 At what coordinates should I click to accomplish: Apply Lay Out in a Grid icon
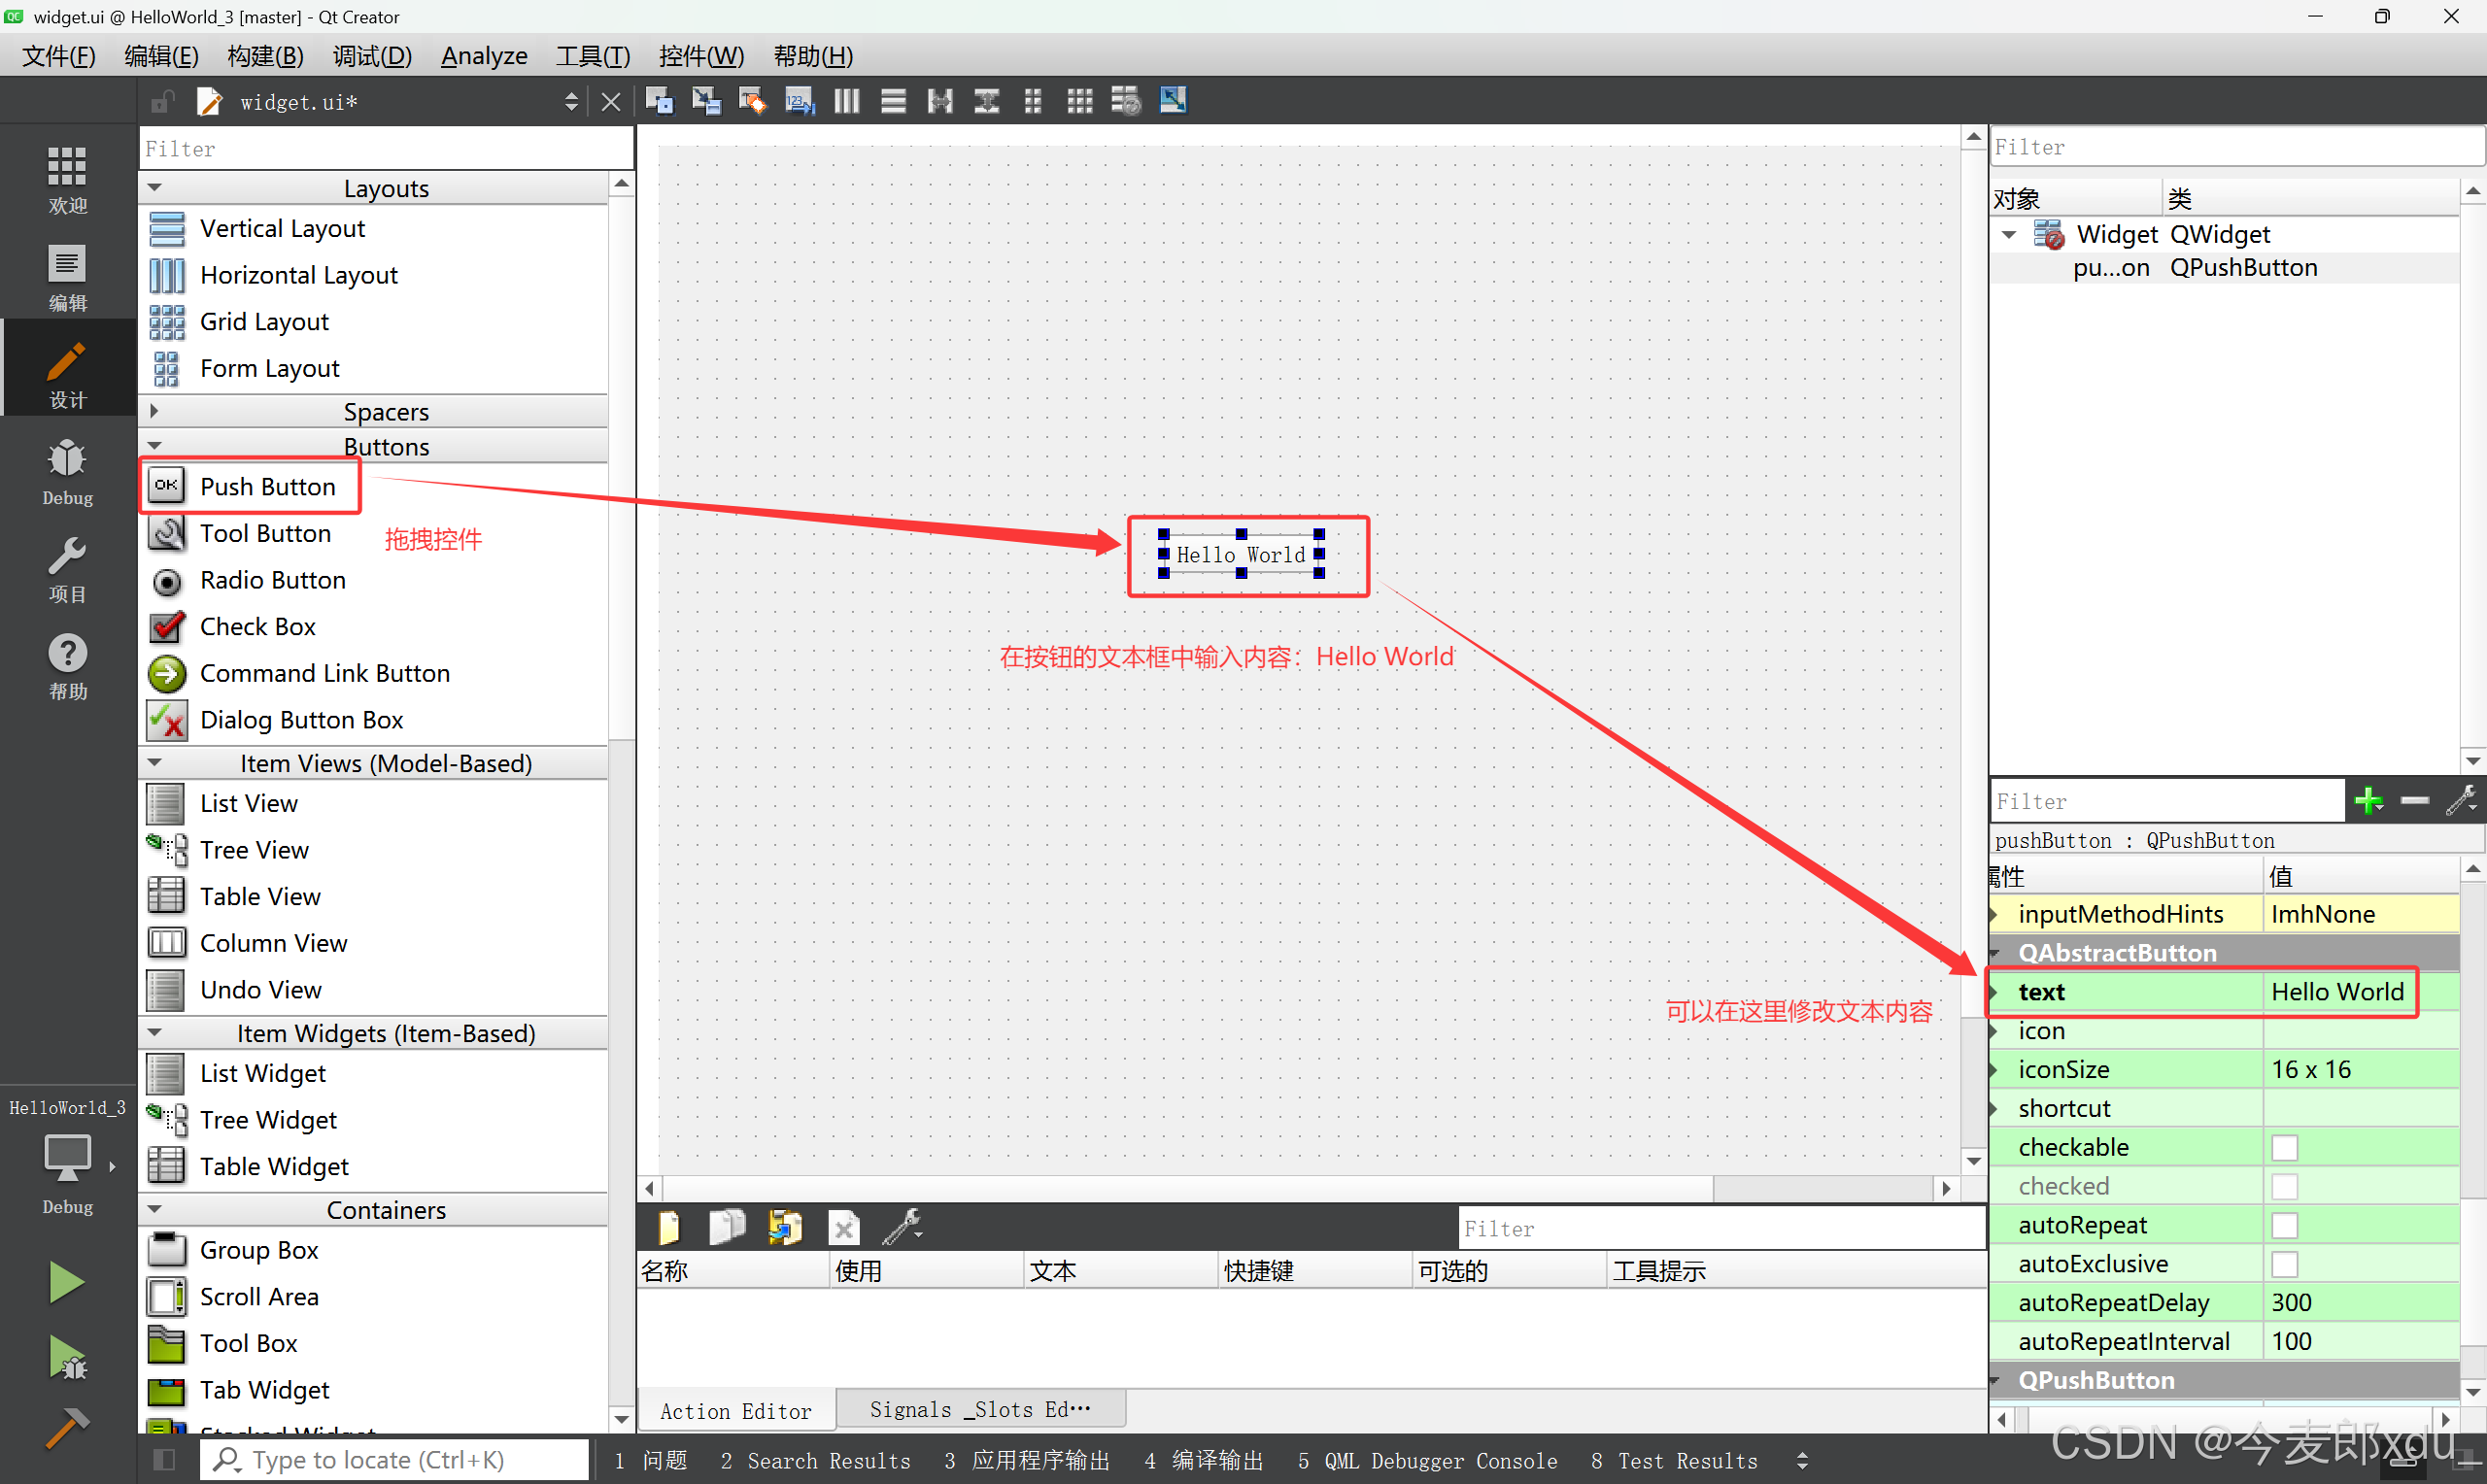[x=1079, y=101]
